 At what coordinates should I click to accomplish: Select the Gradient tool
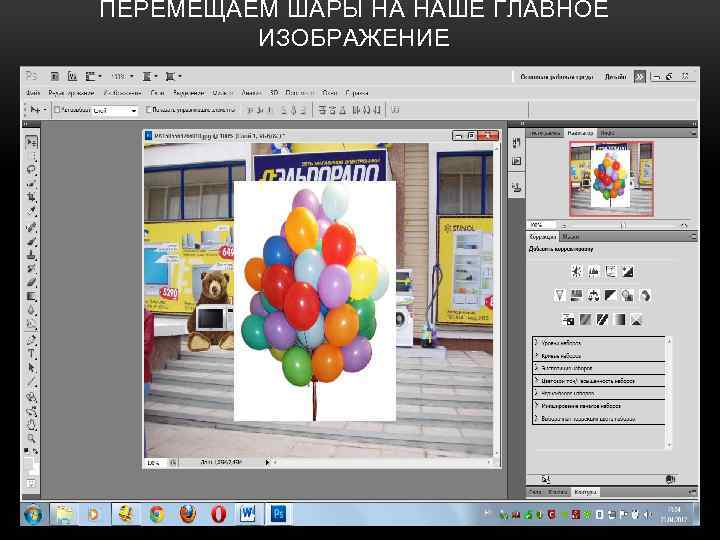point(31,296)
